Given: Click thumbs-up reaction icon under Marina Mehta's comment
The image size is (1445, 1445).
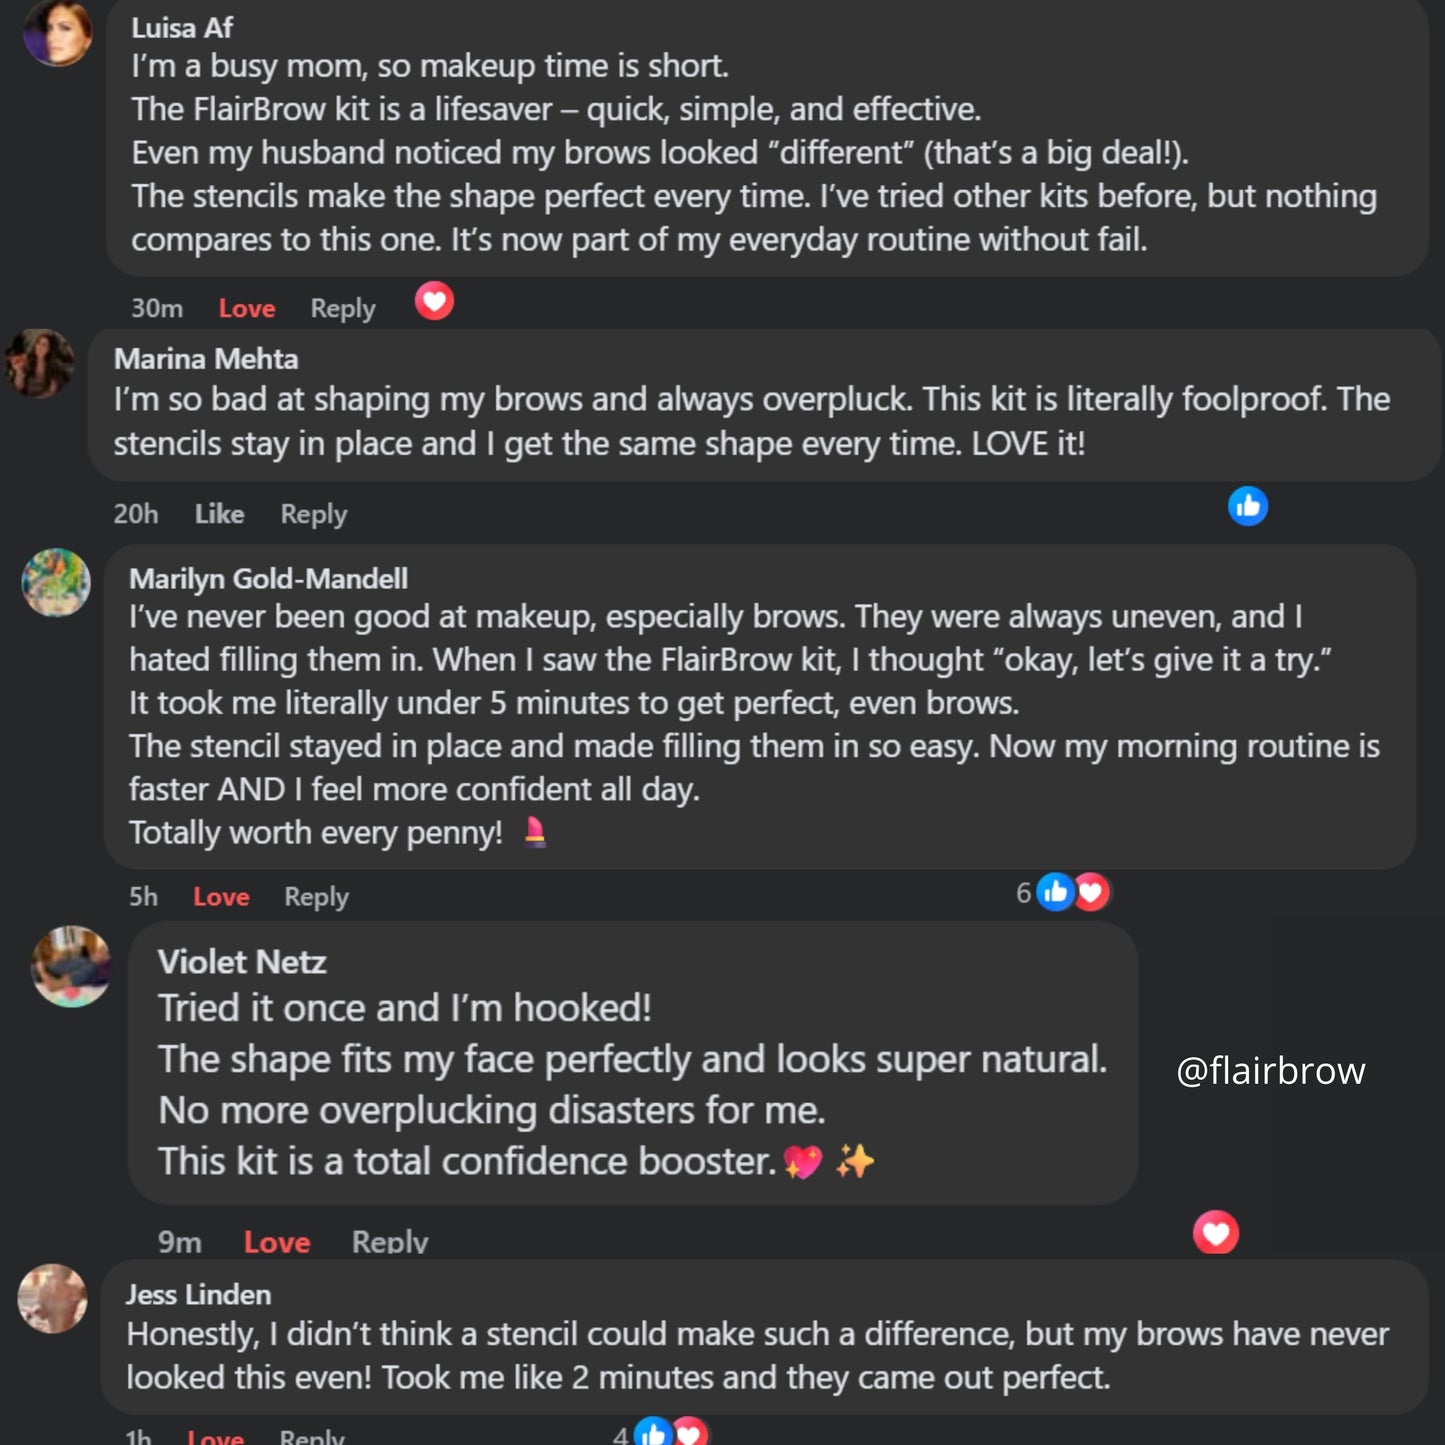Looking at the screenshot, I should click(1248, 506).
